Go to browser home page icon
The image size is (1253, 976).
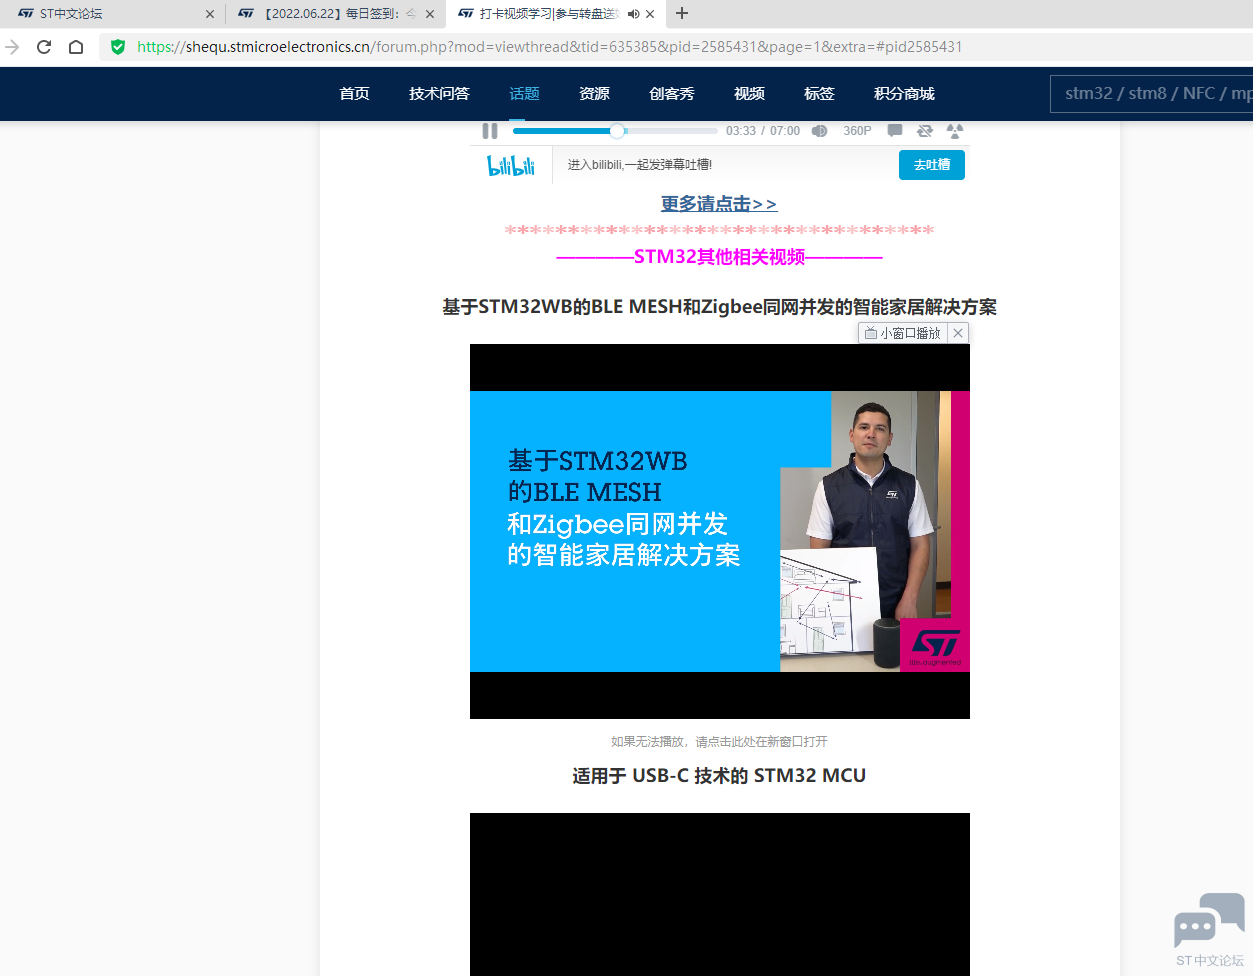tap(76, 46)
